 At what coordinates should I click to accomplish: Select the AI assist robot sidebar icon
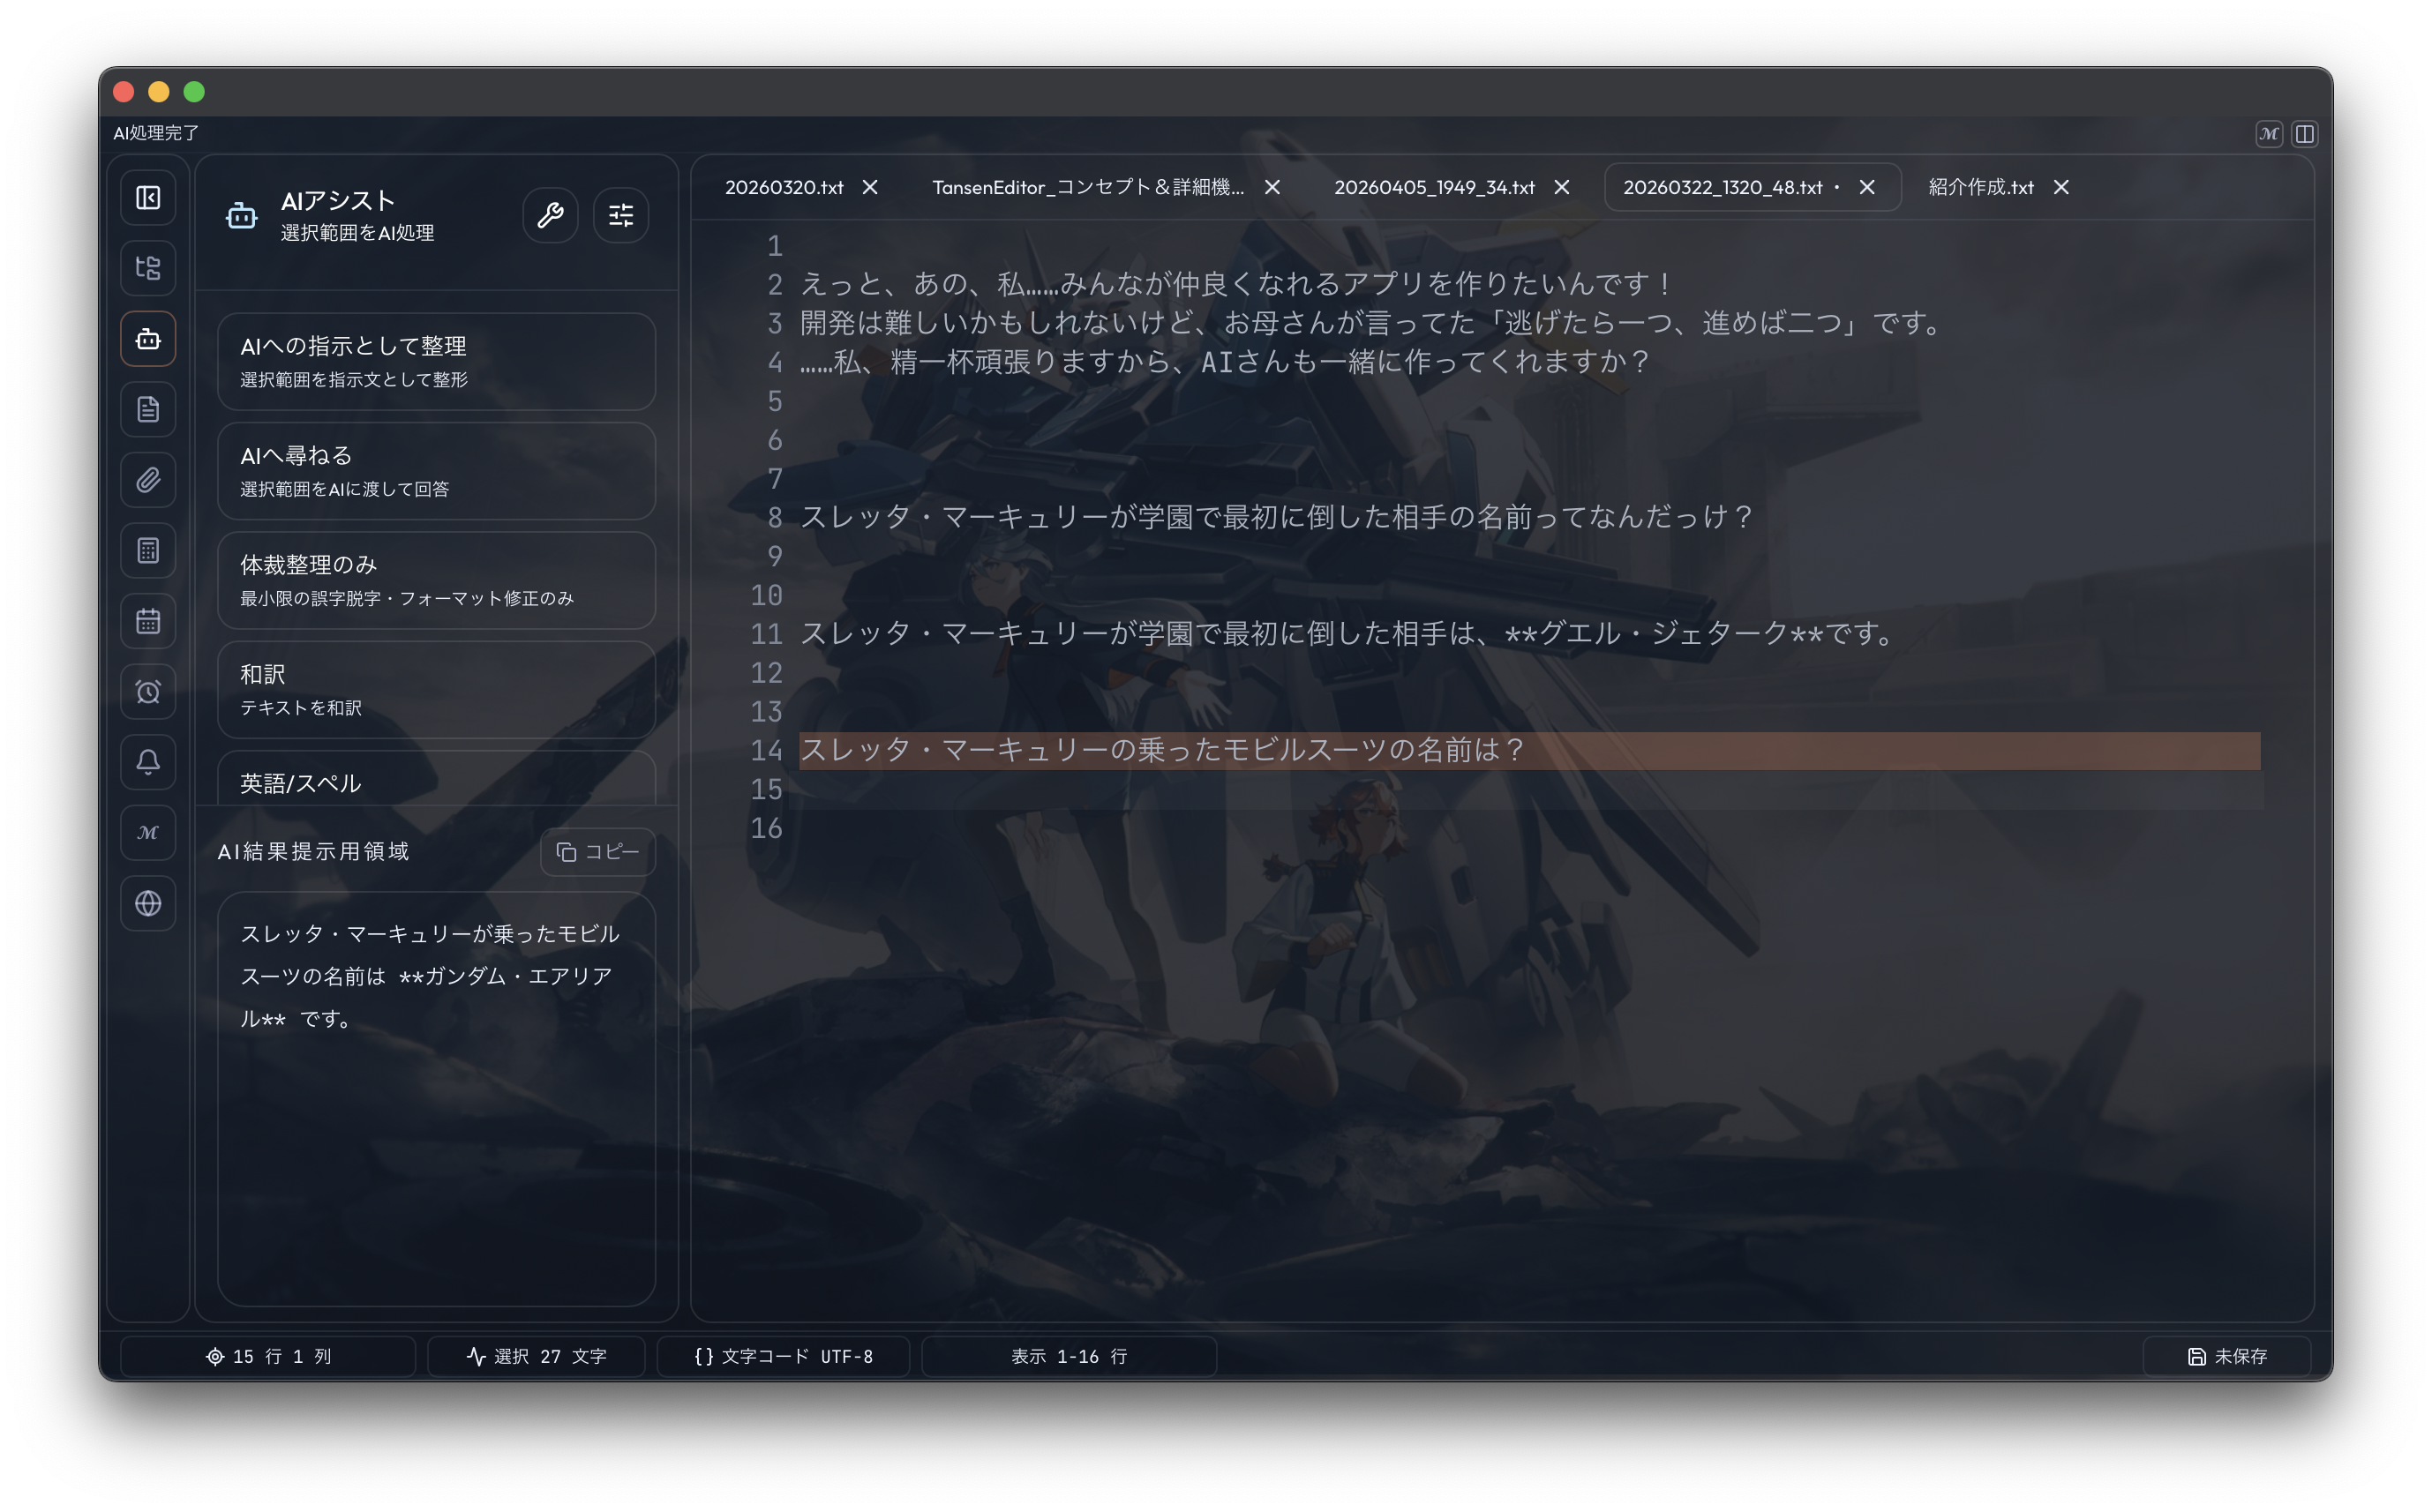click(x=148, y=339)
